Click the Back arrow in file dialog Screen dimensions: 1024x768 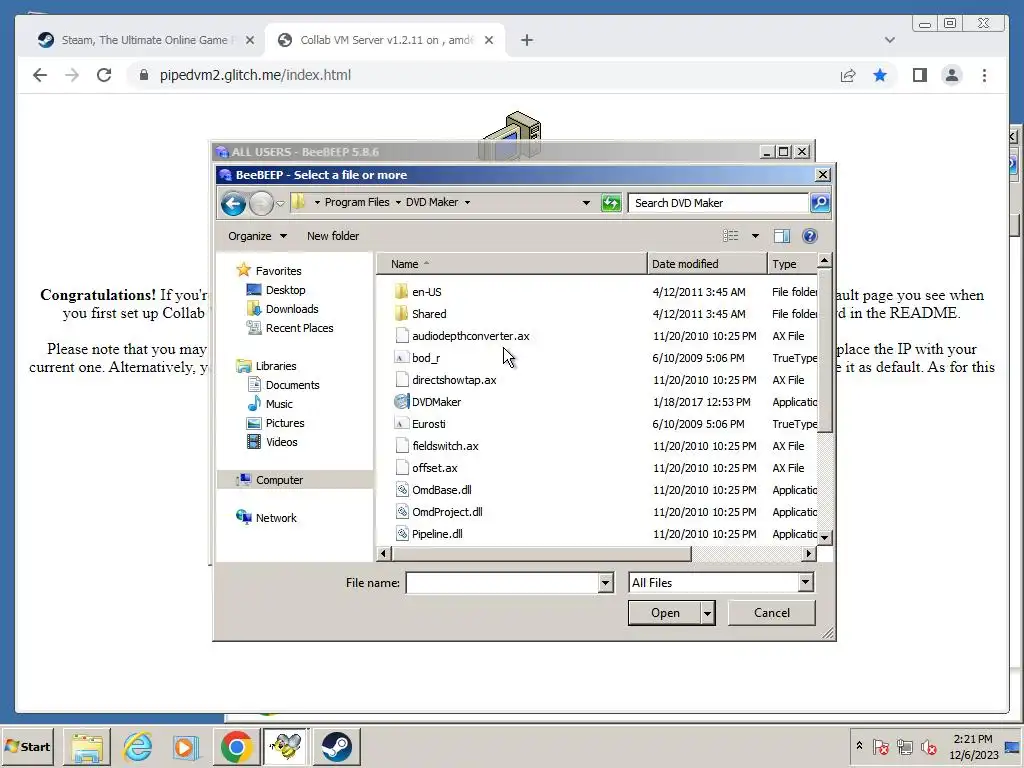coord(233,203)
